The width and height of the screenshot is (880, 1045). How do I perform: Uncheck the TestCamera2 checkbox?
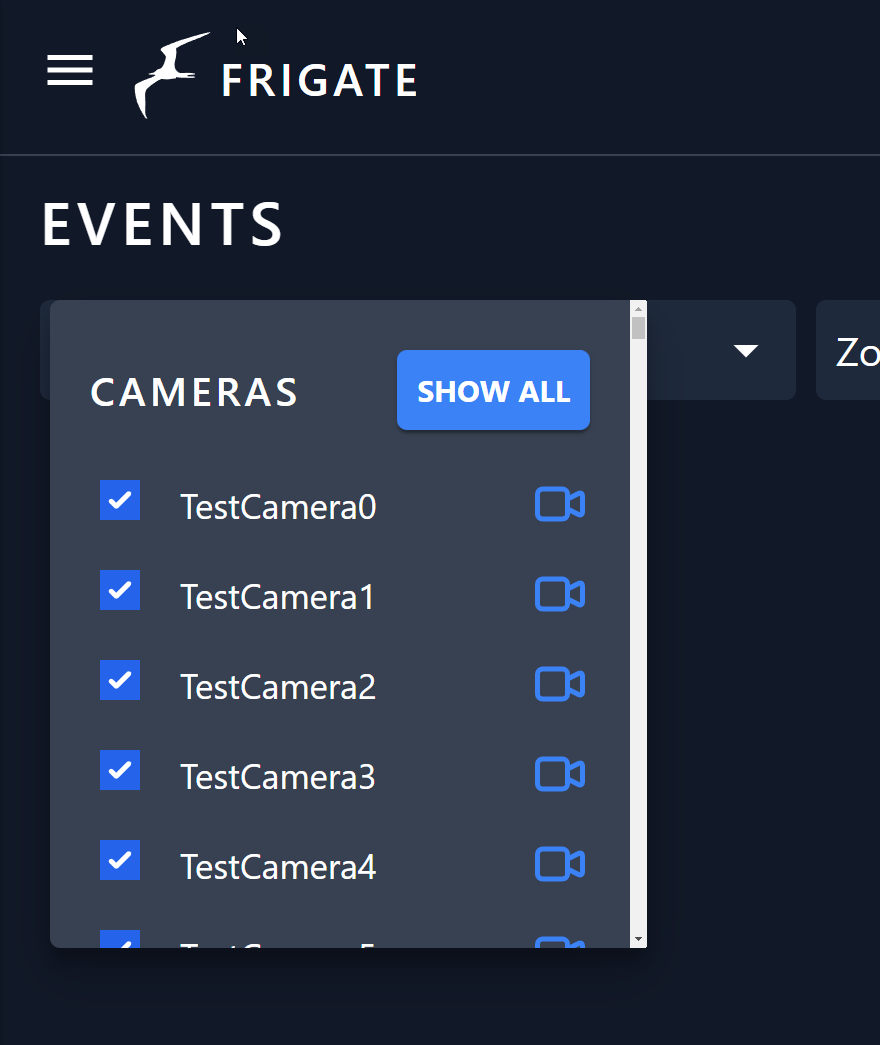click(x=120, y=680)
